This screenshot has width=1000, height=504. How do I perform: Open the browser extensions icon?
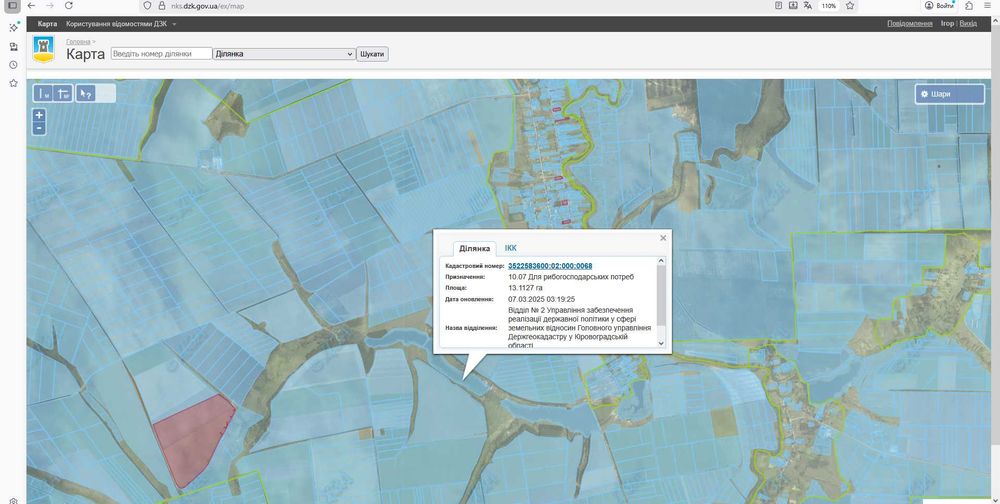(969, 6)
